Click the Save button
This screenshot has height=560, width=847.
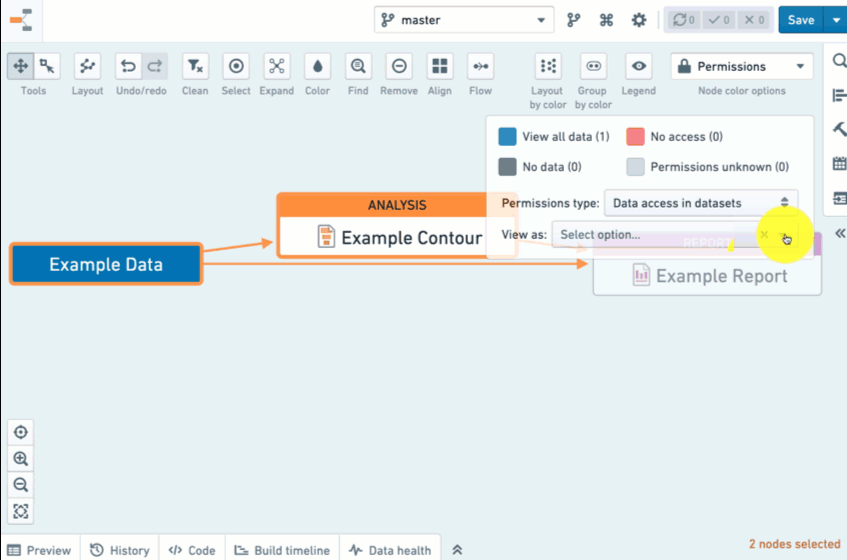click(x=801, y=20)
